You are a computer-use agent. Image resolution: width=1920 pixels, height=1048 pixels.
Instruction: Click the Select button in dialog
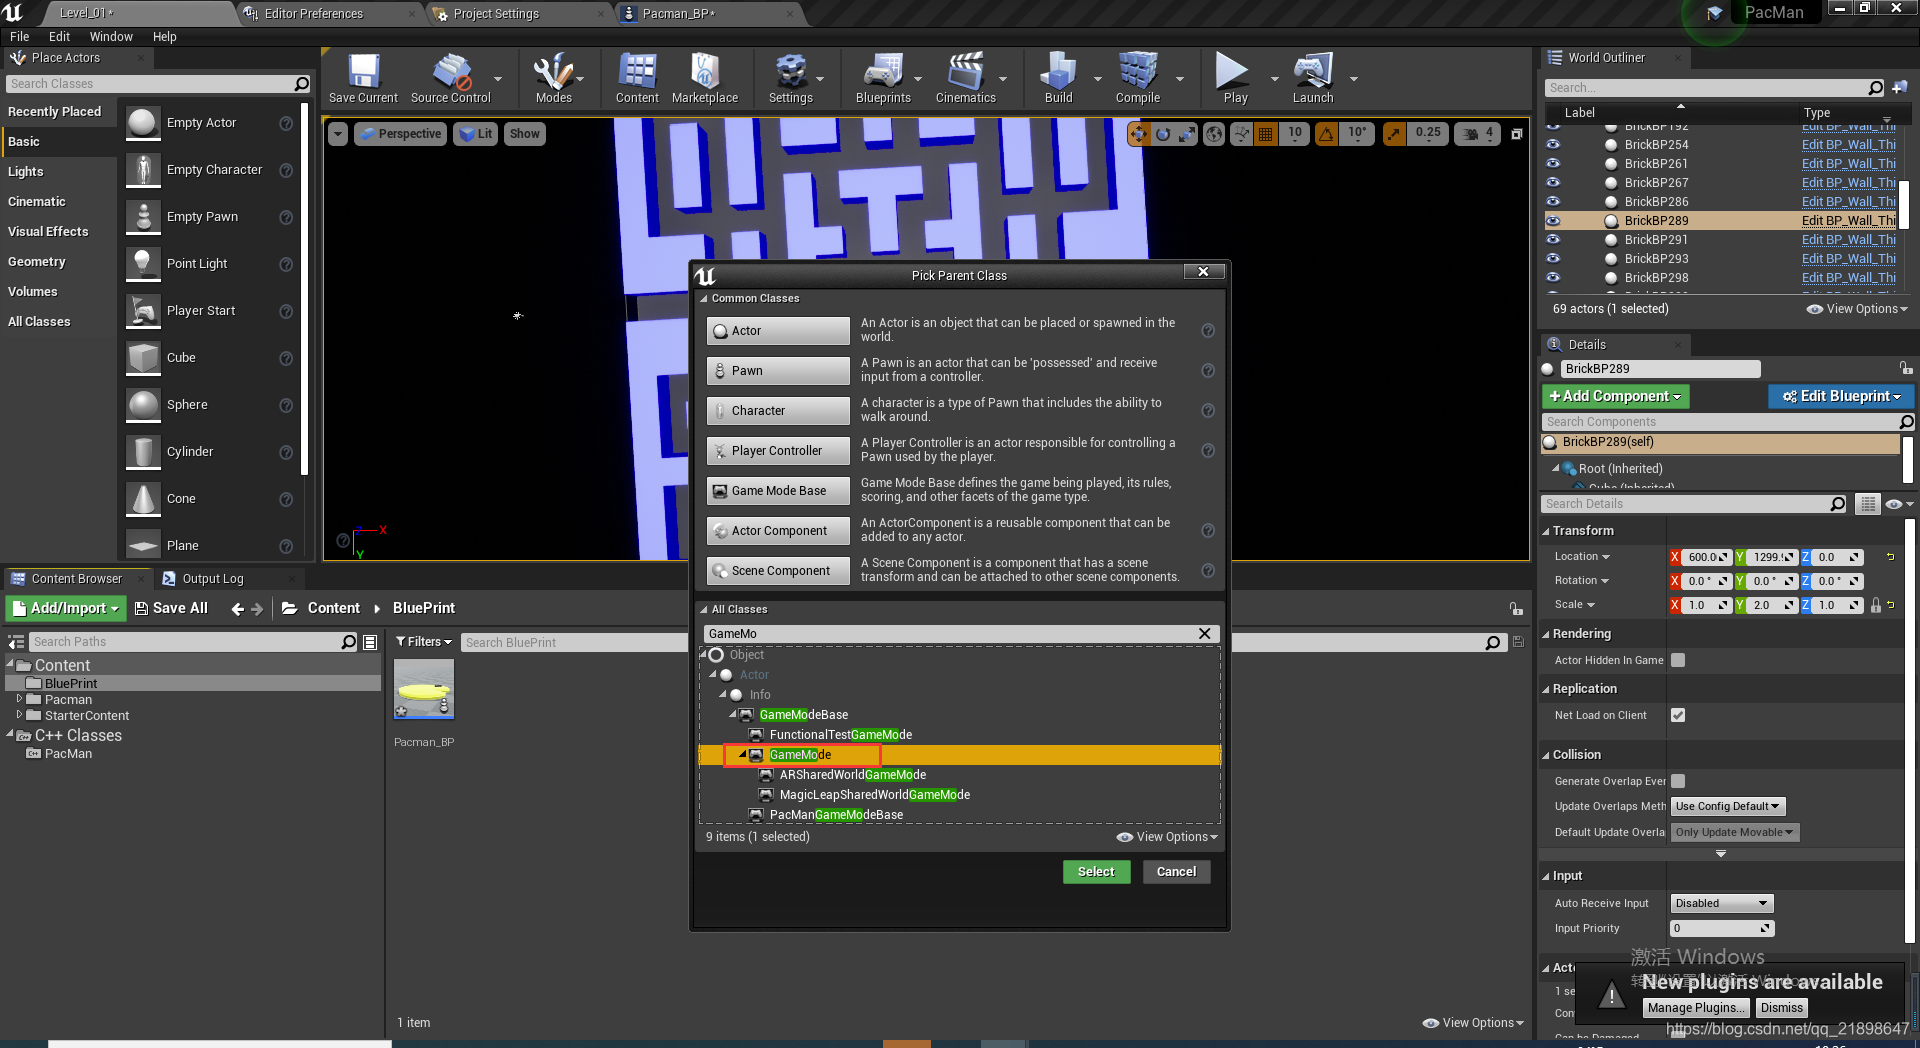1096,872
